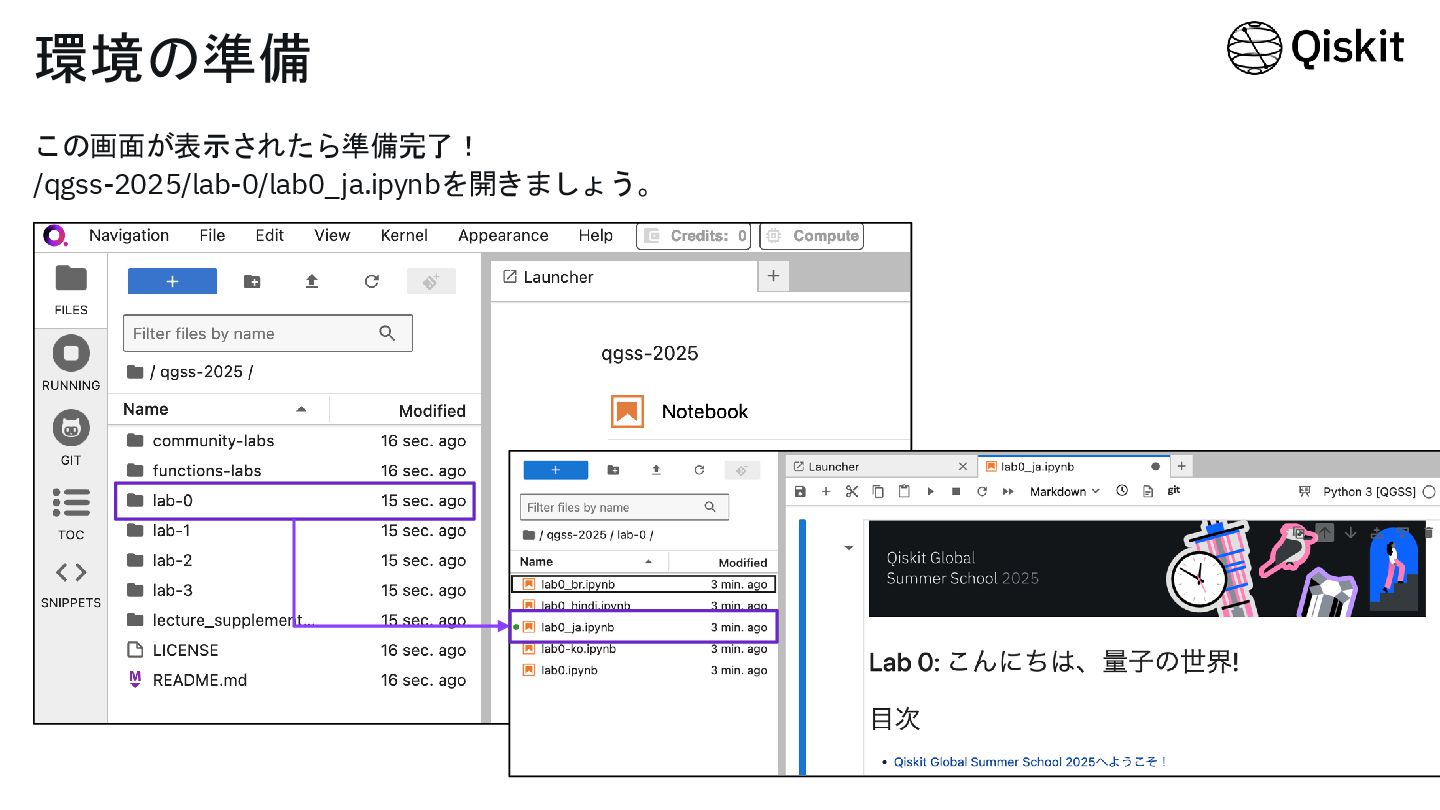Open the SNIPPETS sidebar panel
1440x810 pixels.
point(71,584)
